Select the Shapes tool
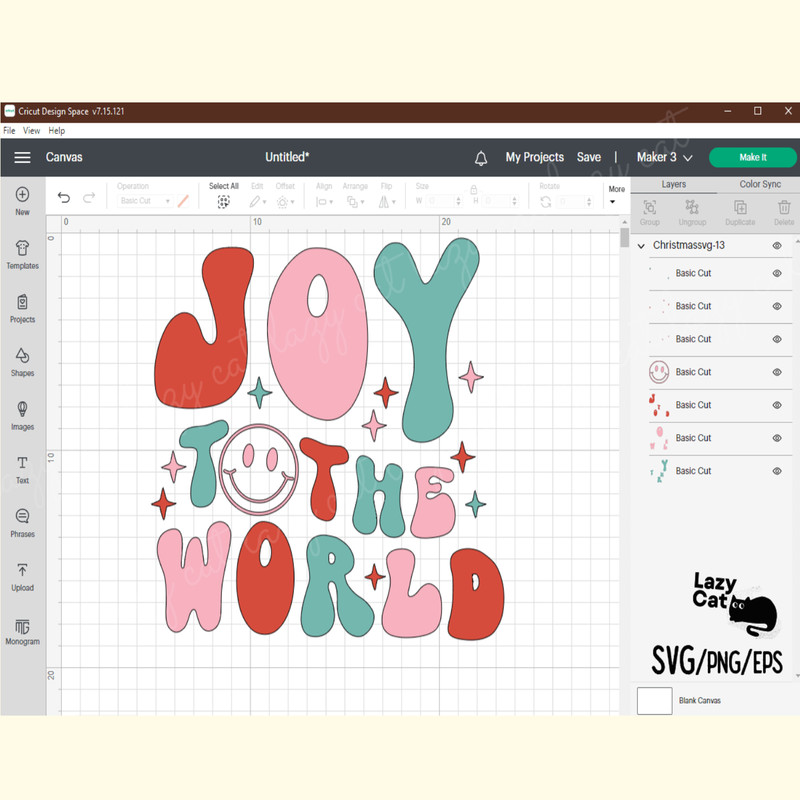Image resolution: width=800 pixels, height=800 pixels. click(22, 362)
